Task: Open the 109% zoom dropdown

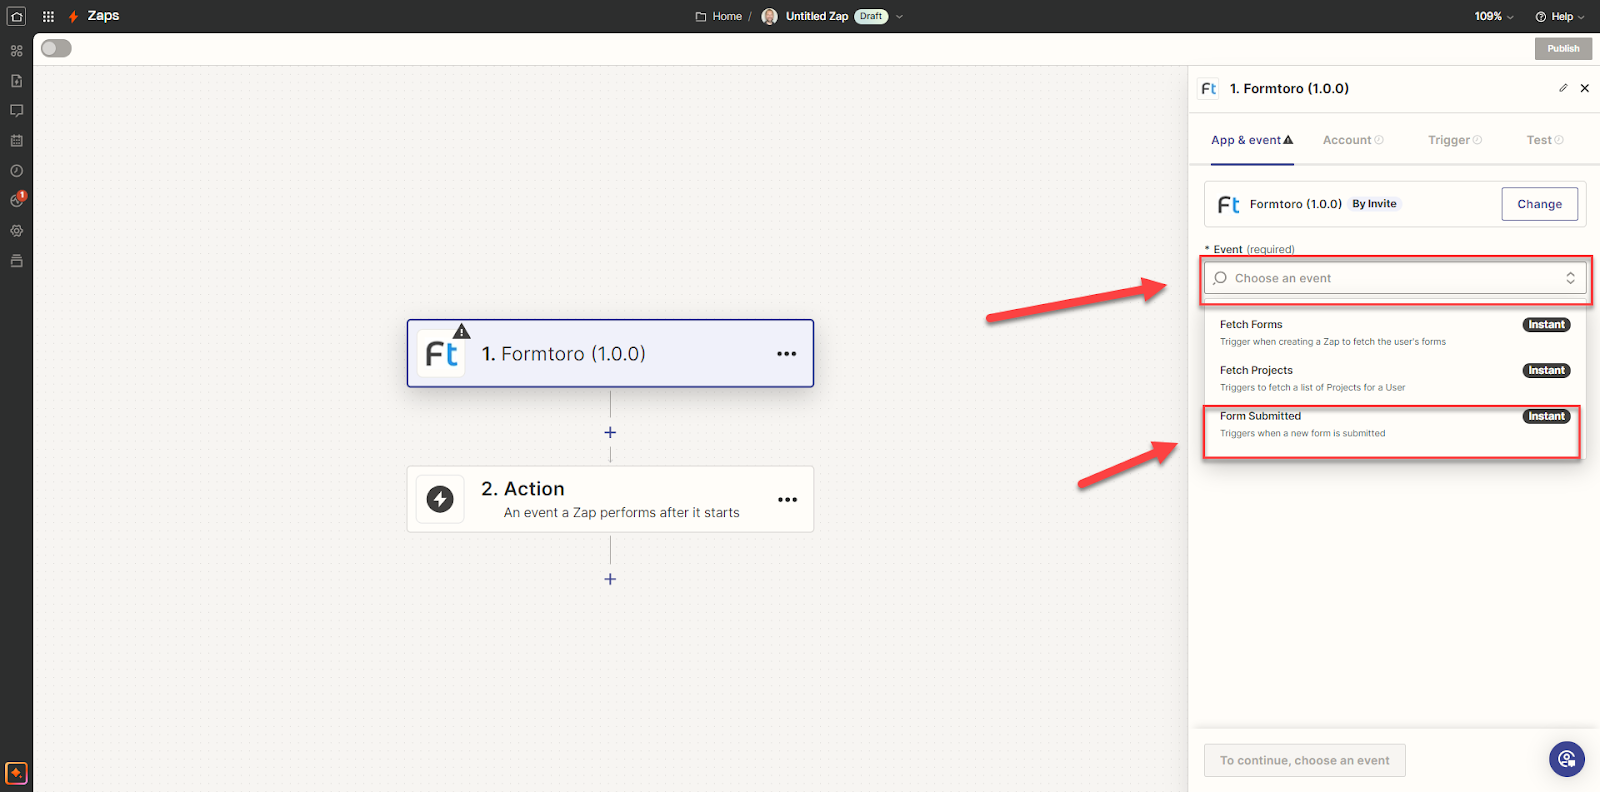Action: coord(1494,16)
